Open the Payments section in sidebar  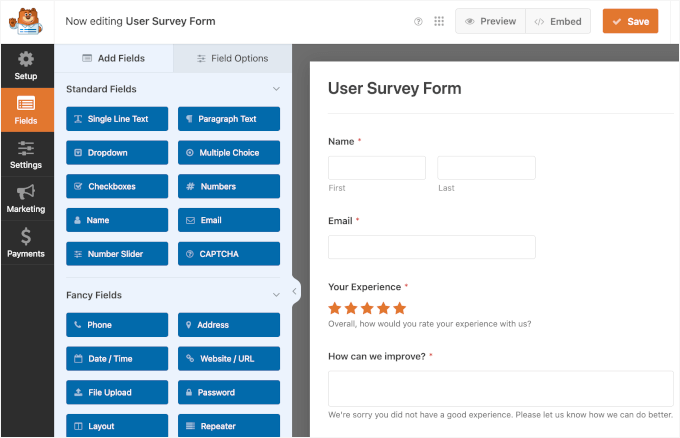(x=26, y=243)
